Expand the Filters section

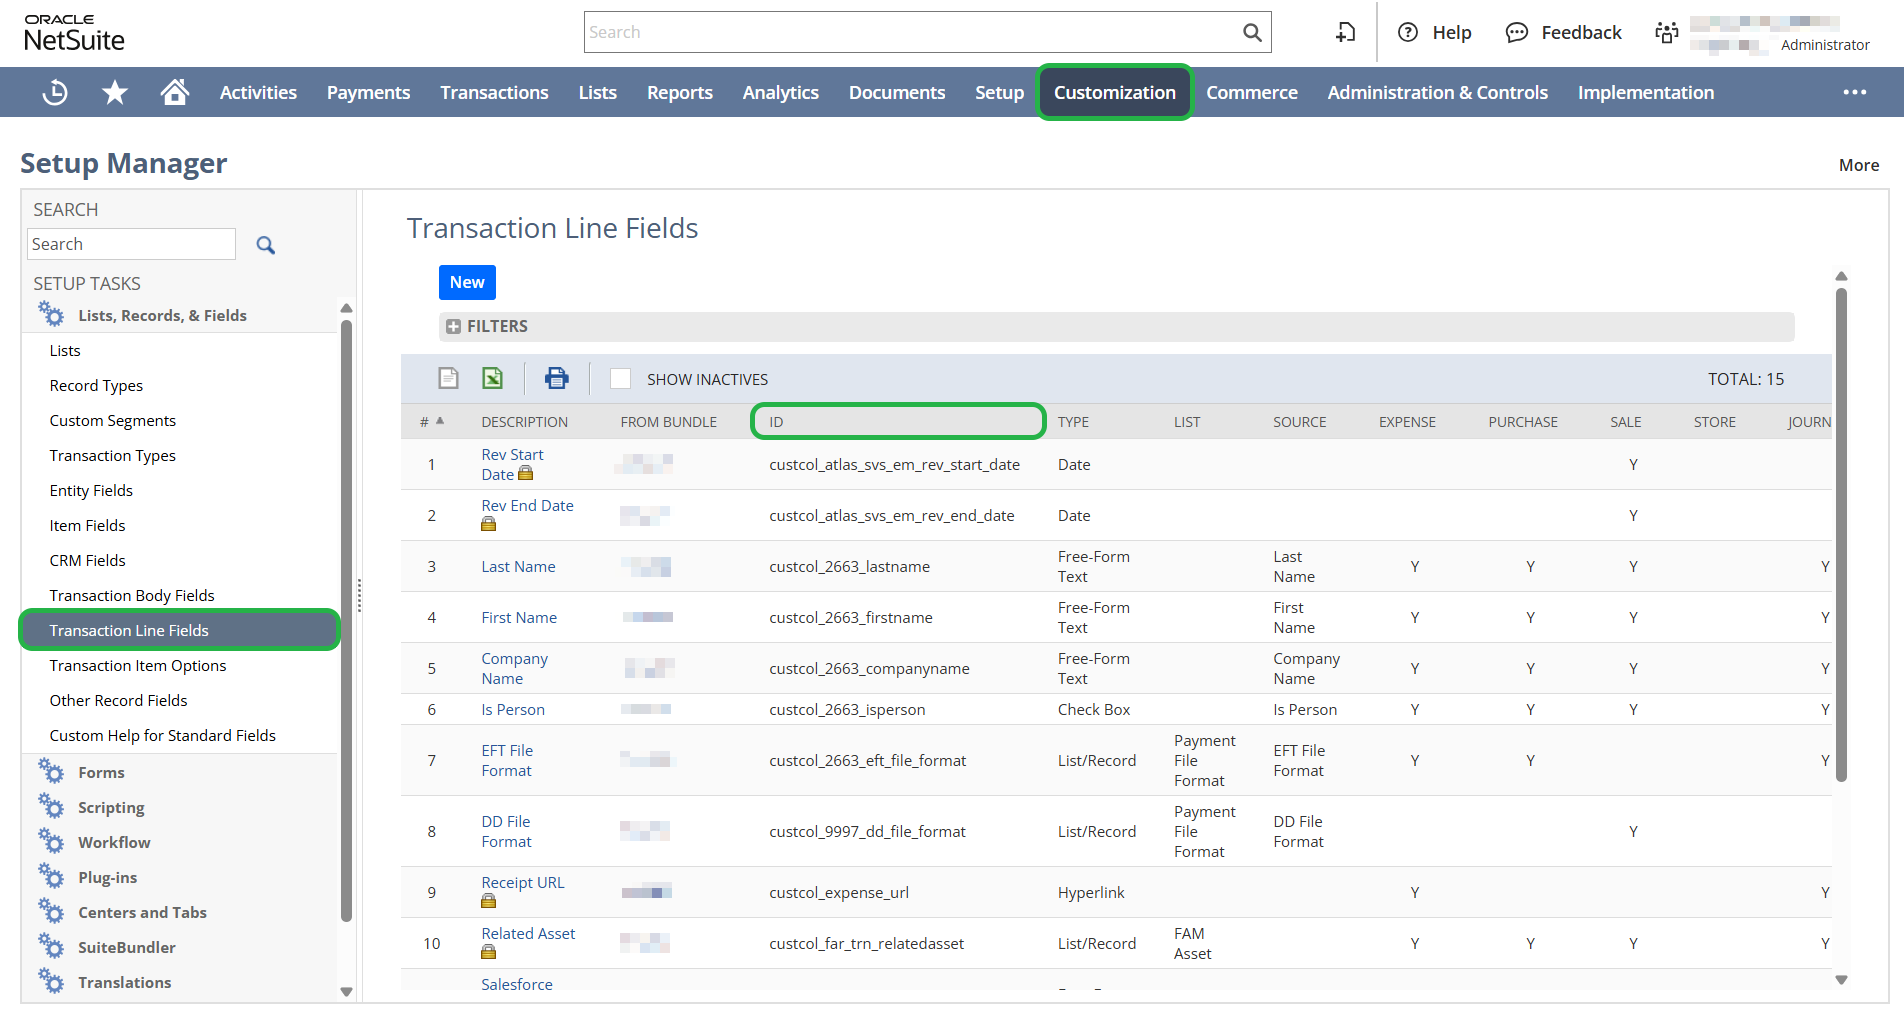453,327
